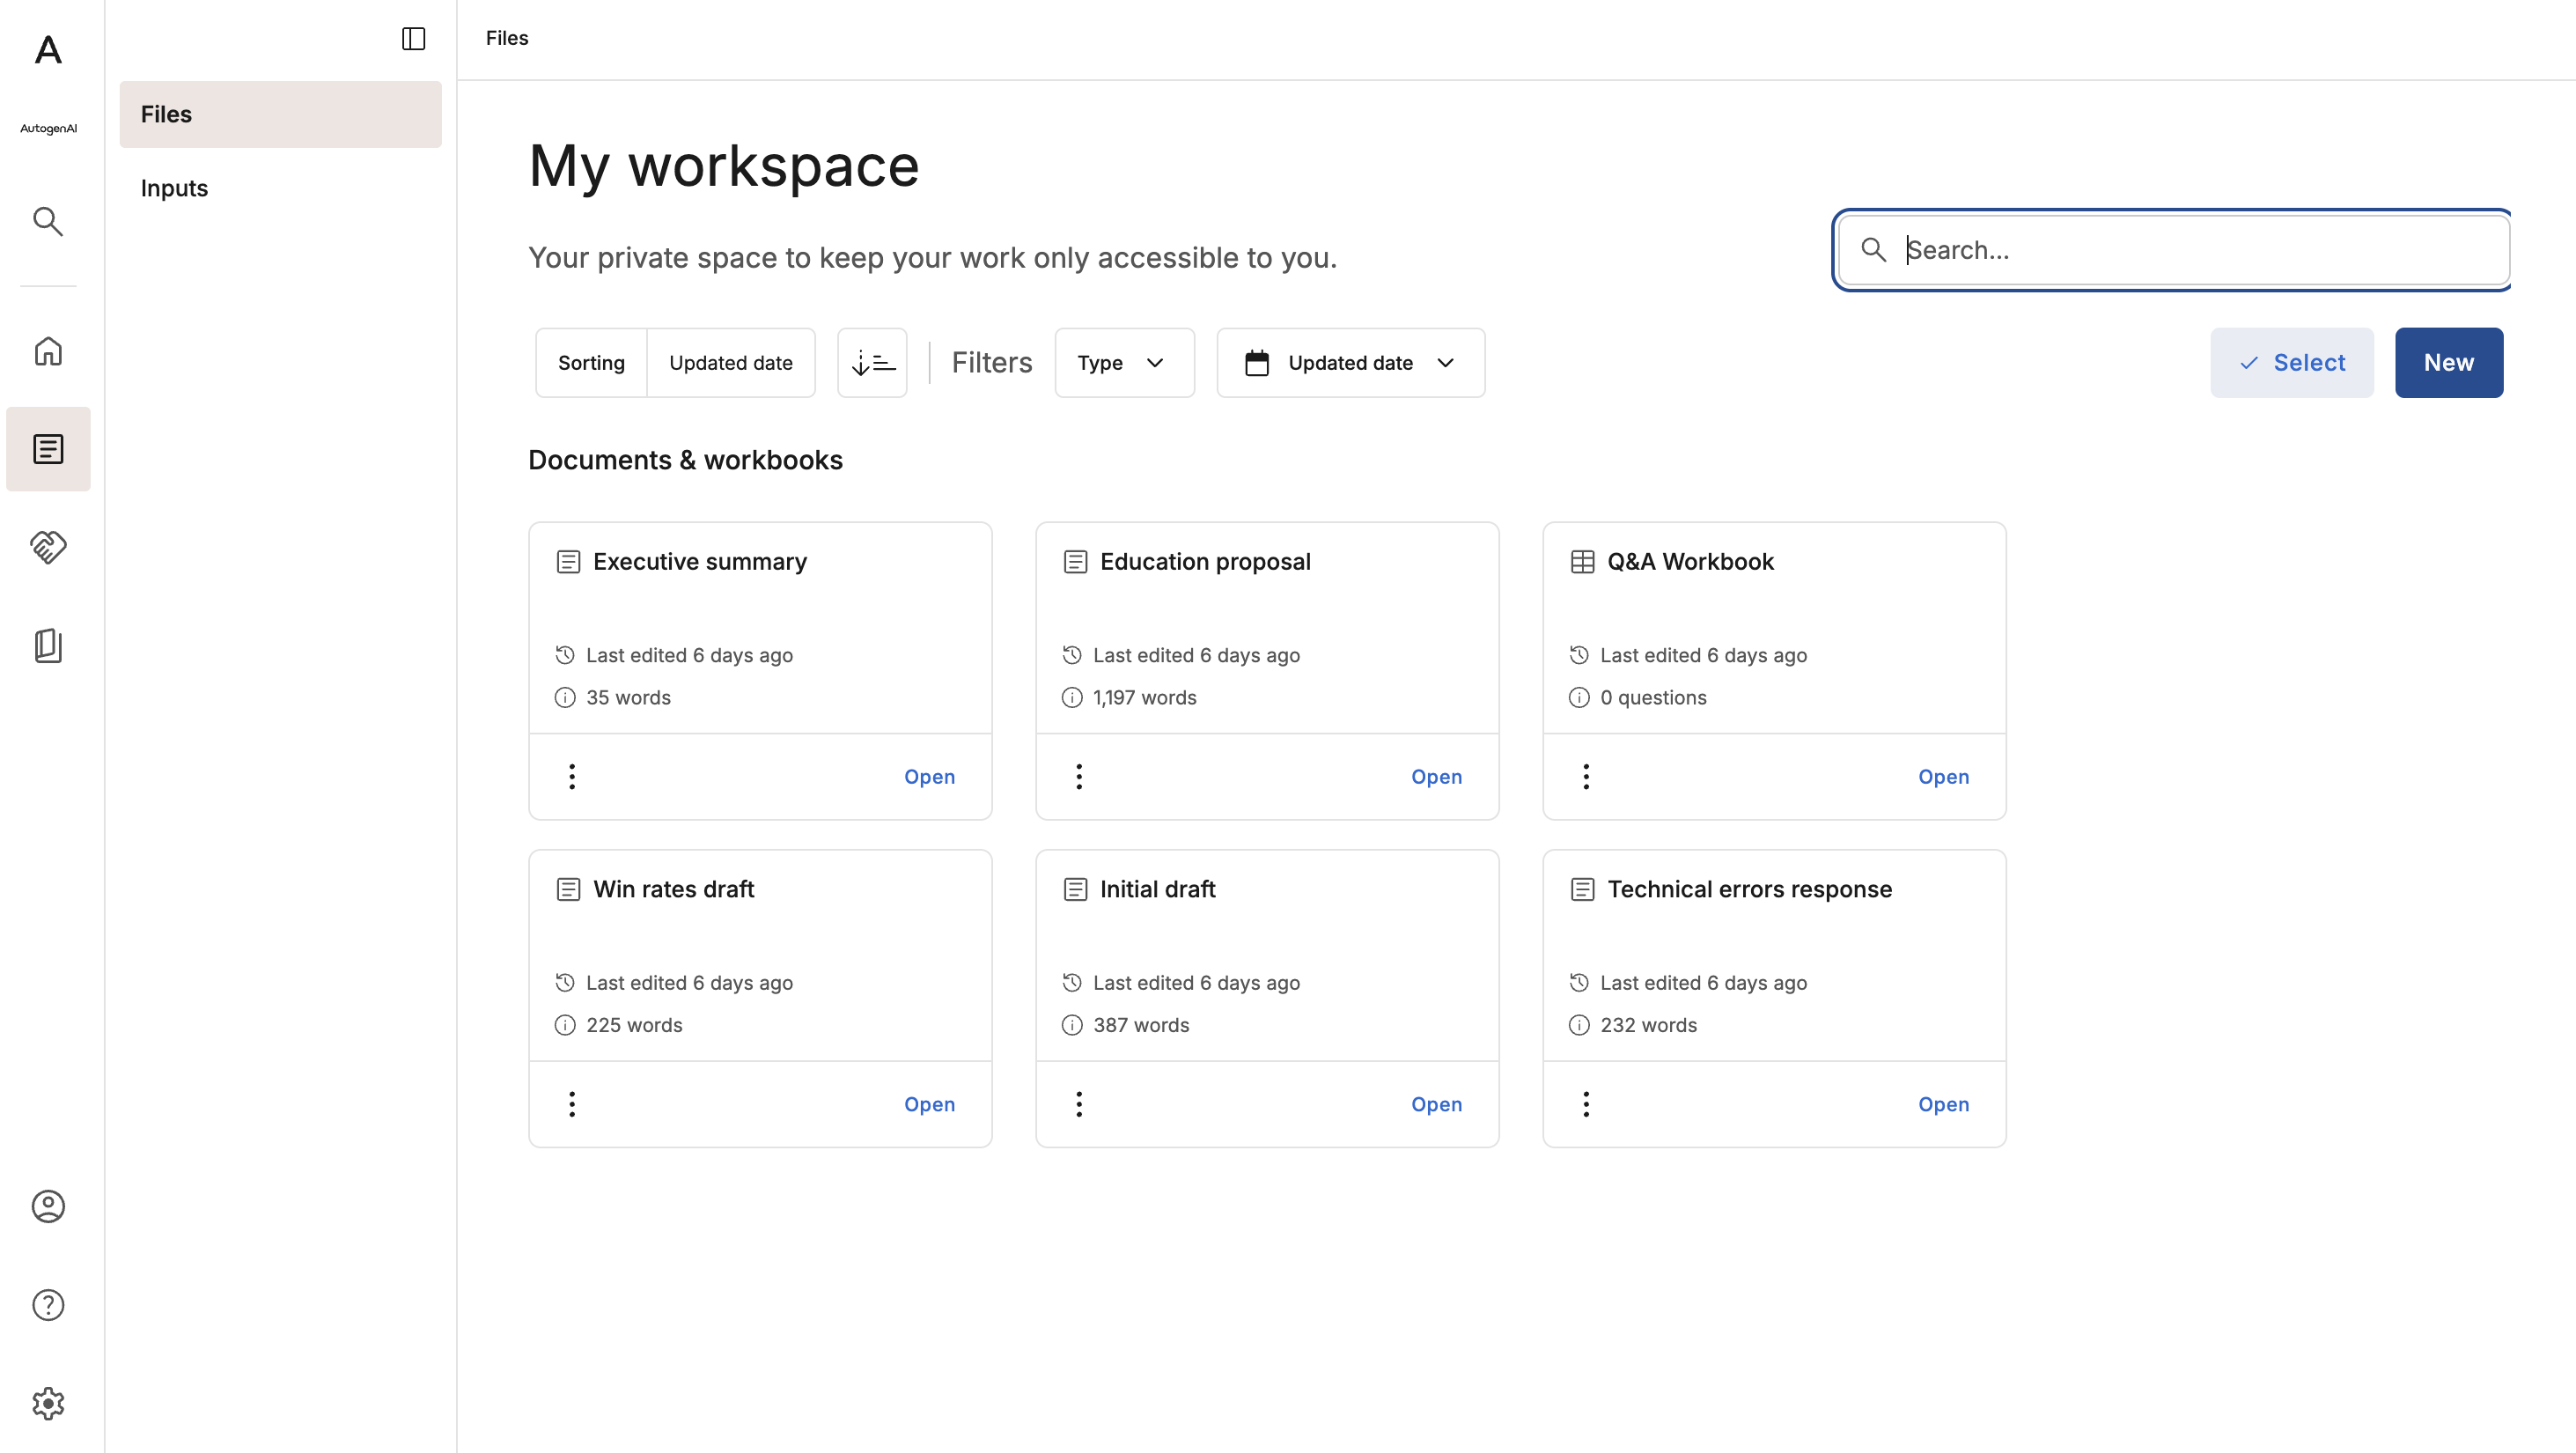Open the three-dot menu on the Initial draft card
Viewport: 2576px width, 1453px height.
pos(1079,1104)
